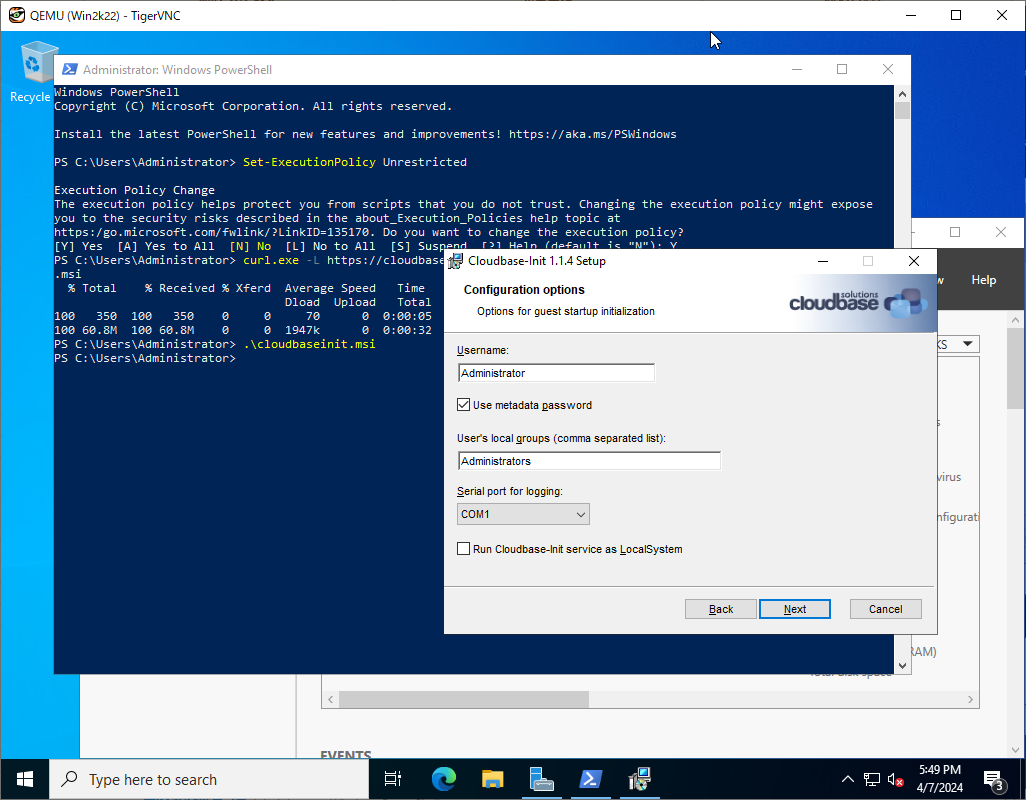Open the Serial port for logging dropdown
Image resolution: width=1026 pixels, height=800 pixels.
pos(523,514)
